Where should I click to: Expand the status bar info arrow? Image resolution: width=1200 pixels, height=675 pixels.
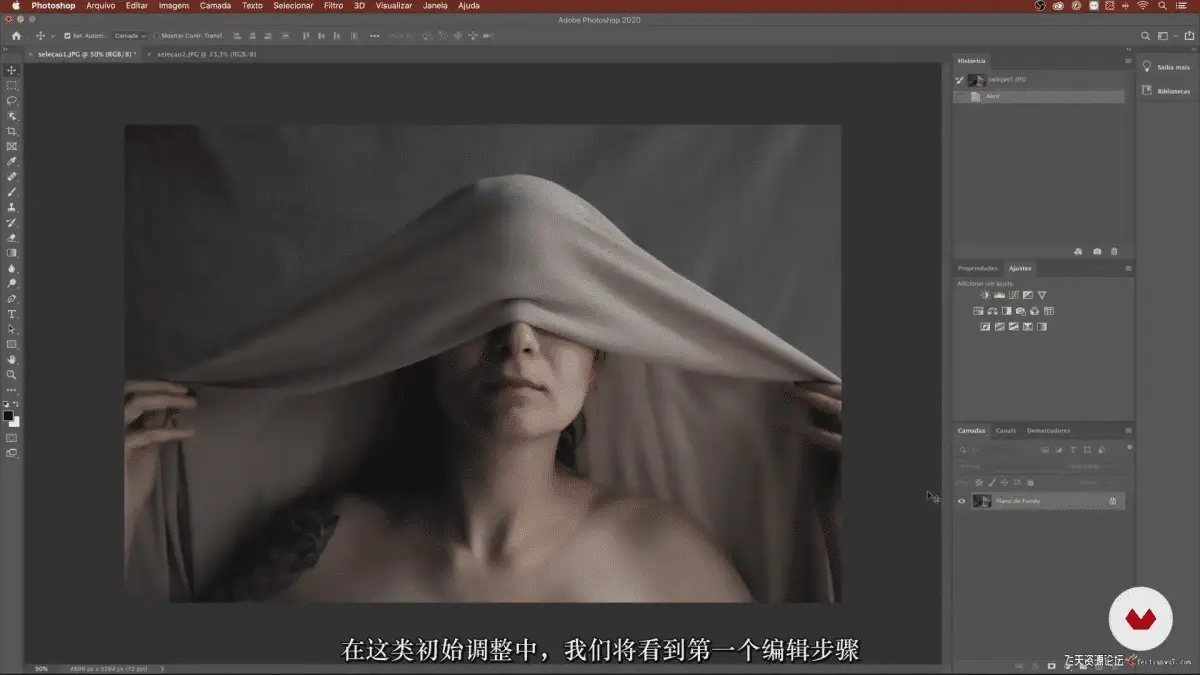click(162, 668)
